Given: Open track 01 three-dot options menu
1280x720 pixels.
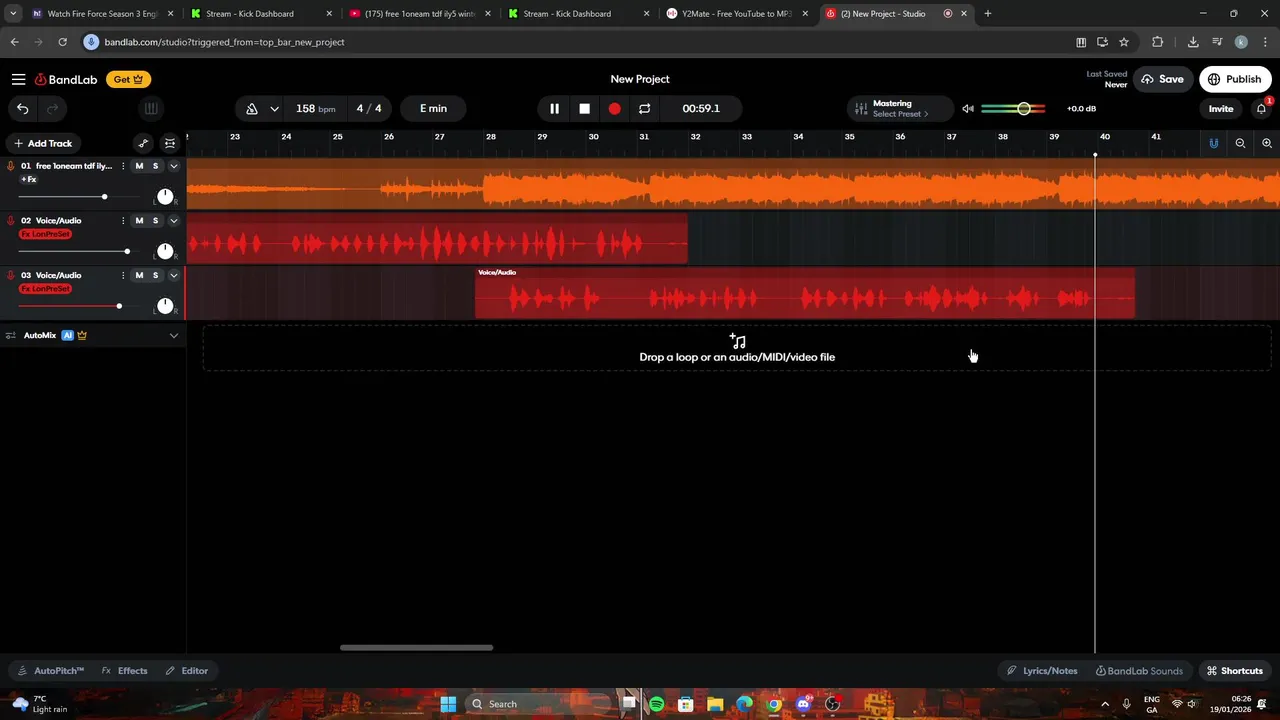Looking at the screenshot, I should click(x=123, y=166).
